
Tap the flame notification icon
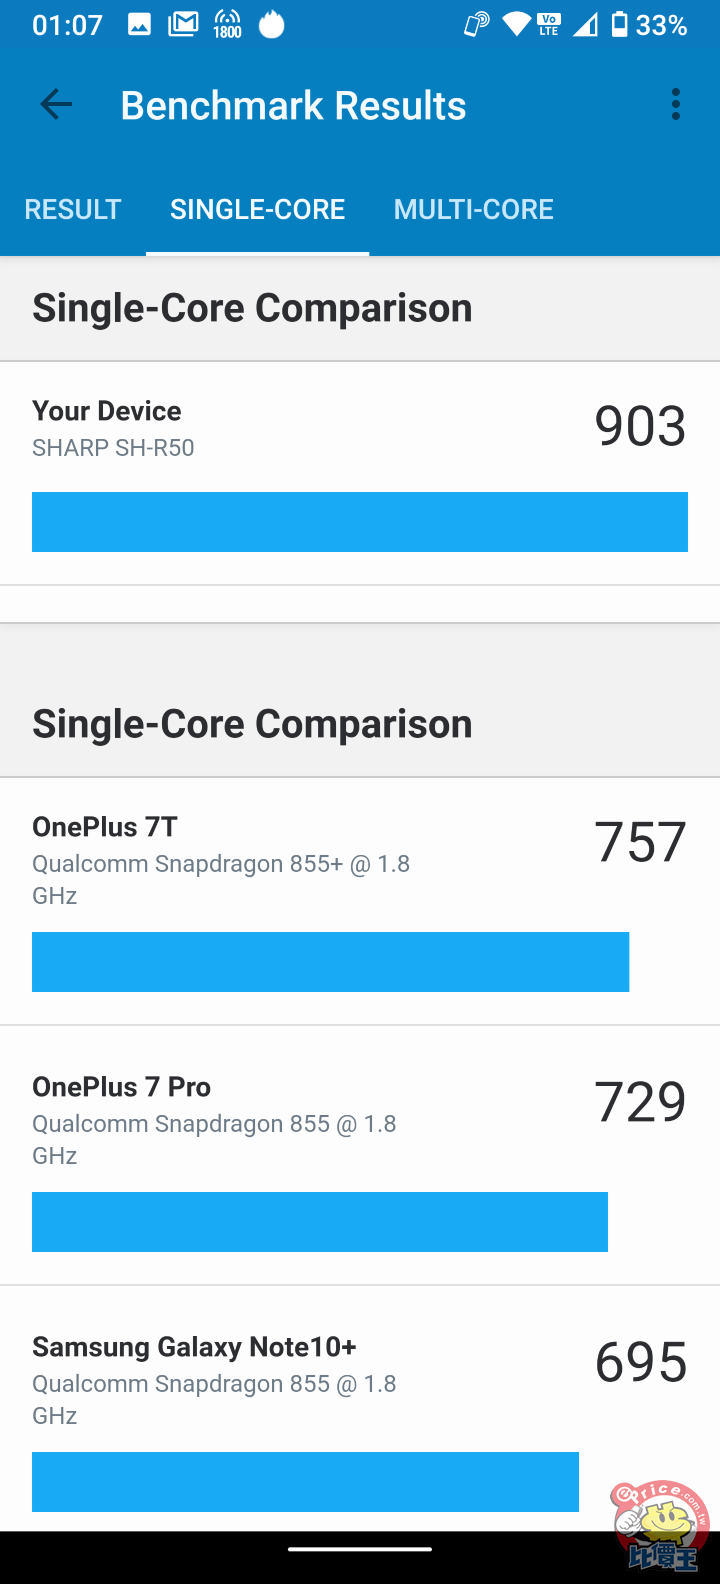click(x=272, y=24)
